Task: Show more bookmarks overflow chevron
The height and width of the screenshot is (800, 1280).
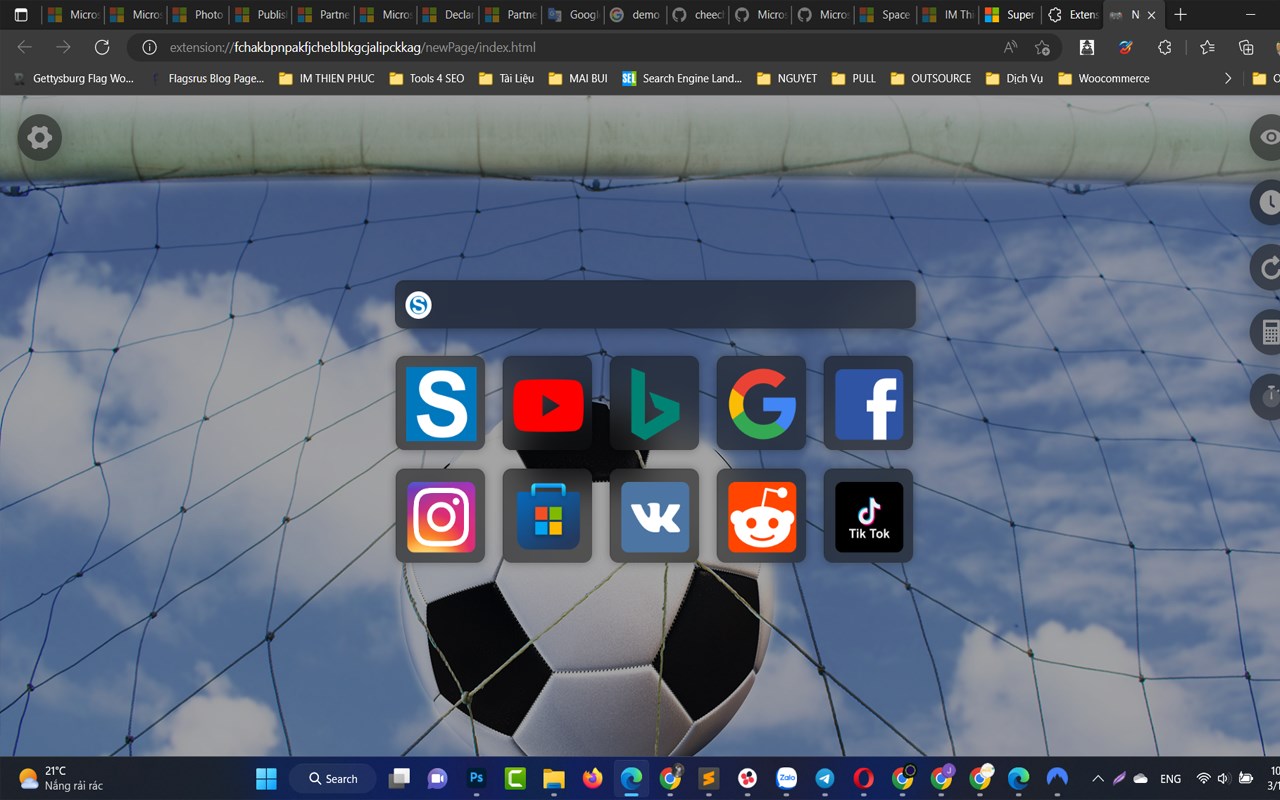Action: point(1228,78)
